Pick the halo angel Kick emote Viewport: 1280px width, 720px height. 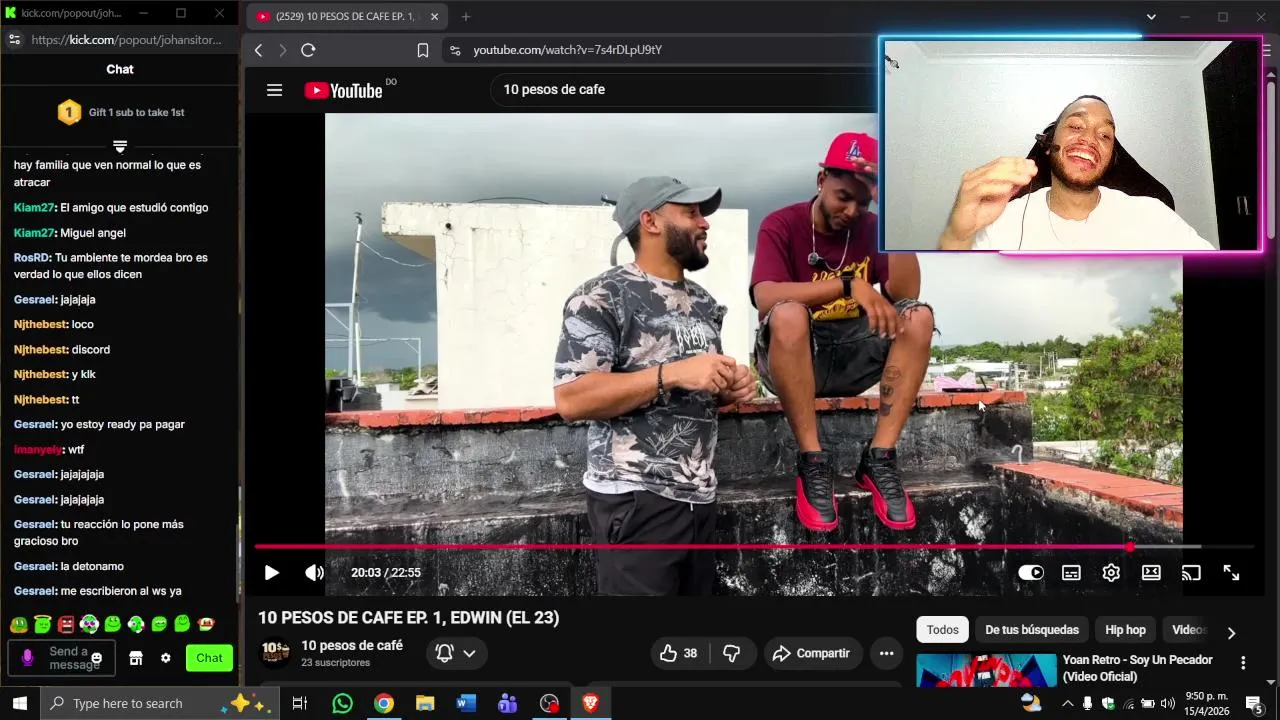(x=42, y=625)
